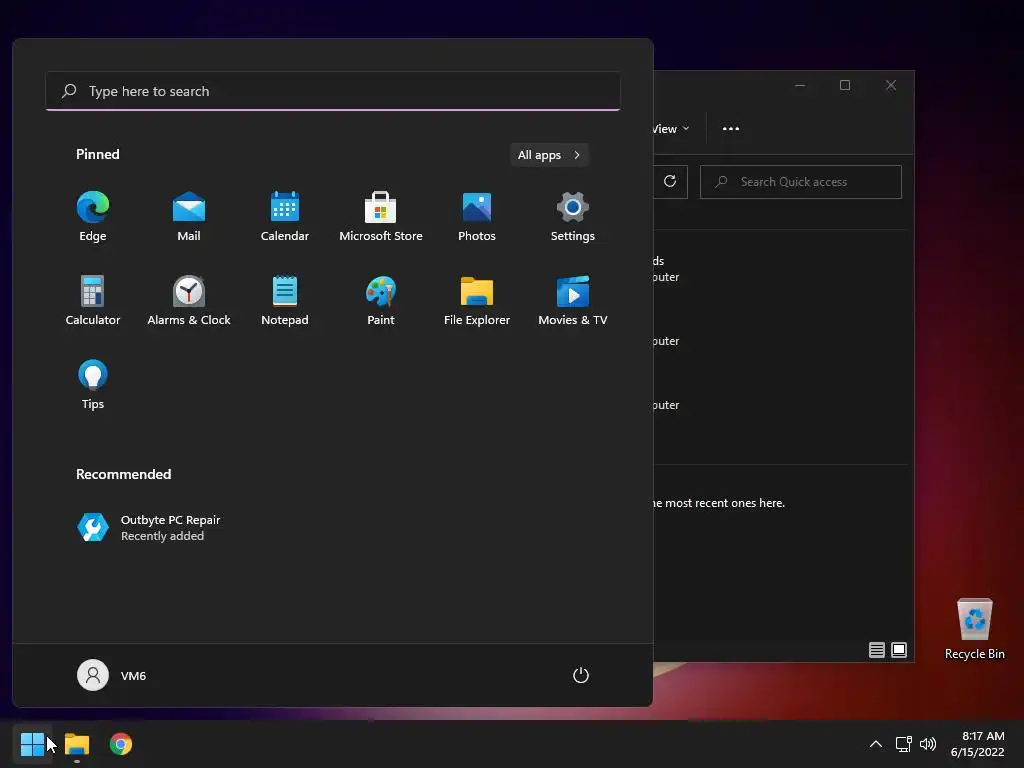This screenshot has width=1024, height=768.
Task: Focus the Type here to search box
Action: (333, 91)
